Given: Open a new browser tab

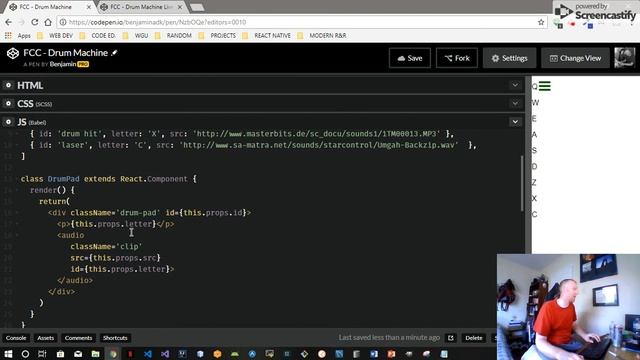Looking at the screenshot, I should [x=197, y=7].
